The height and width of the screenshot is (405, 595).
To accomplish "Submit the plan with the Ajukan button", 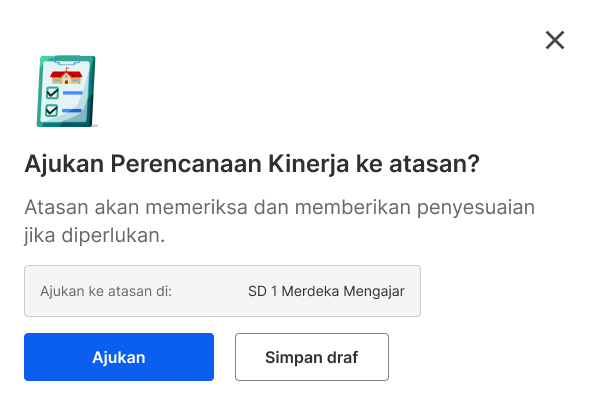I will (119, 357).
